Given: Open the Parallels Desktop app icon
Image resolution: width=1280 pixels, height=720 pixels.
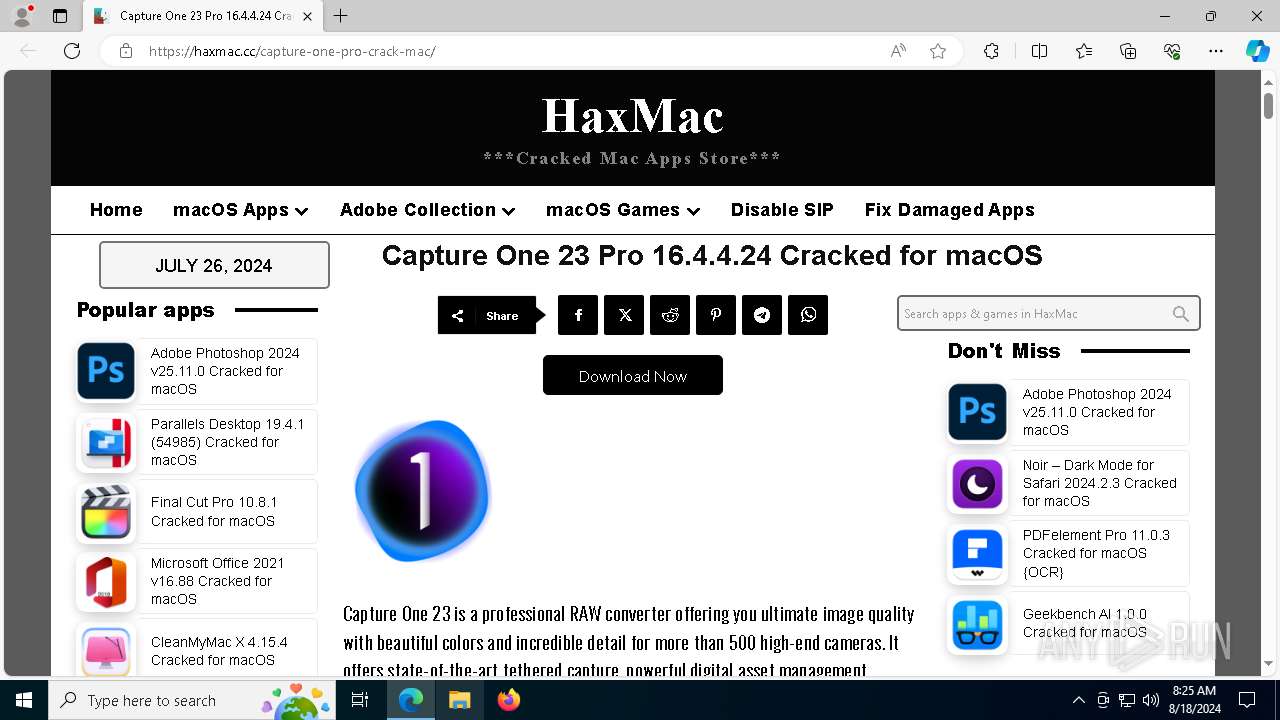Looking at the screenshot, I should coord(106,442).
